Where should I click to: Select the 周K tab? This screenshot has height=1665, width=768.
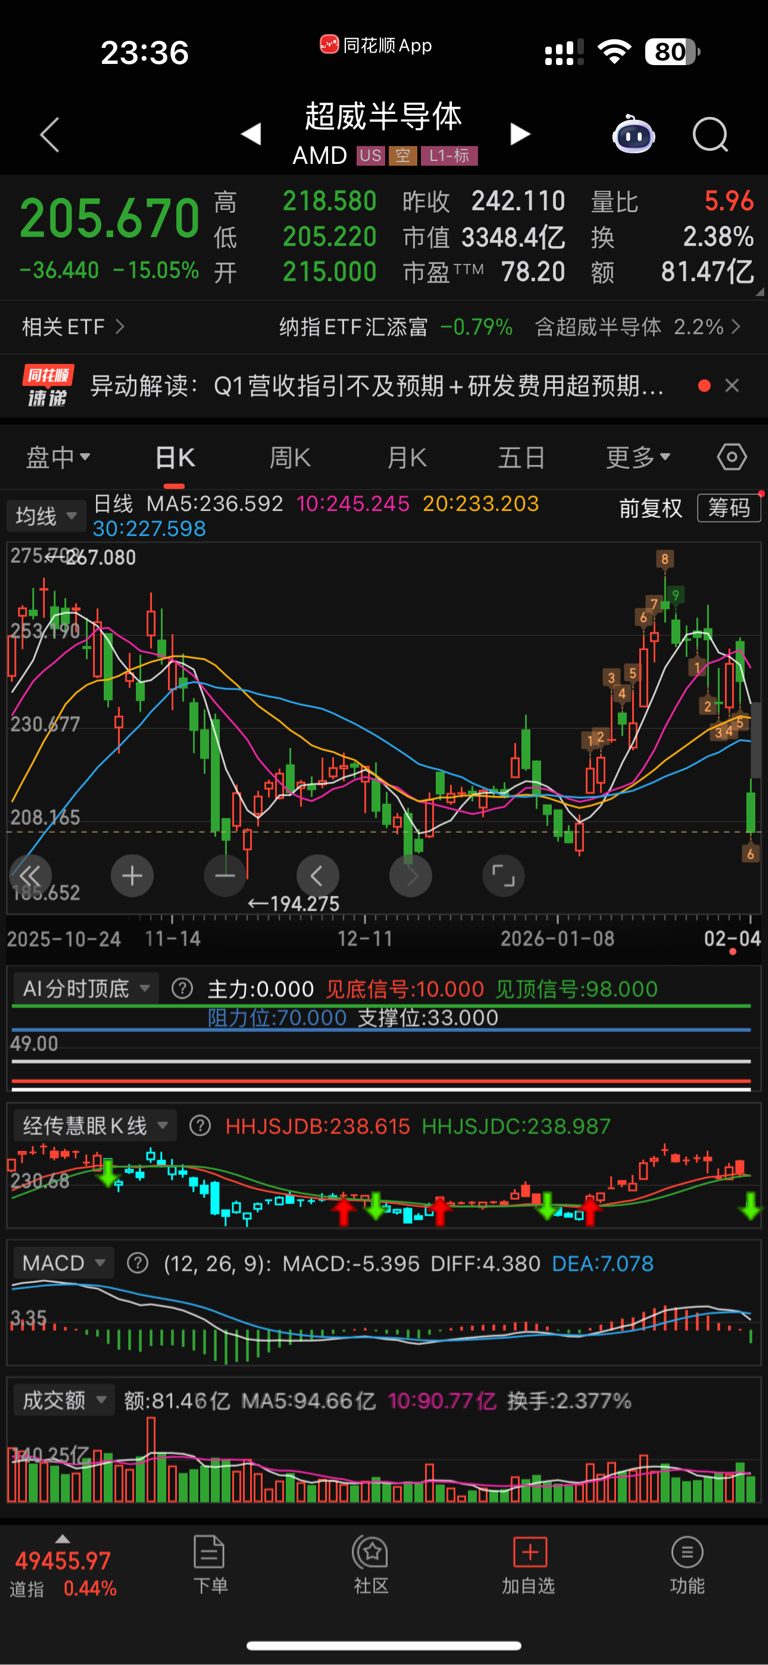[x=290, y=457]
